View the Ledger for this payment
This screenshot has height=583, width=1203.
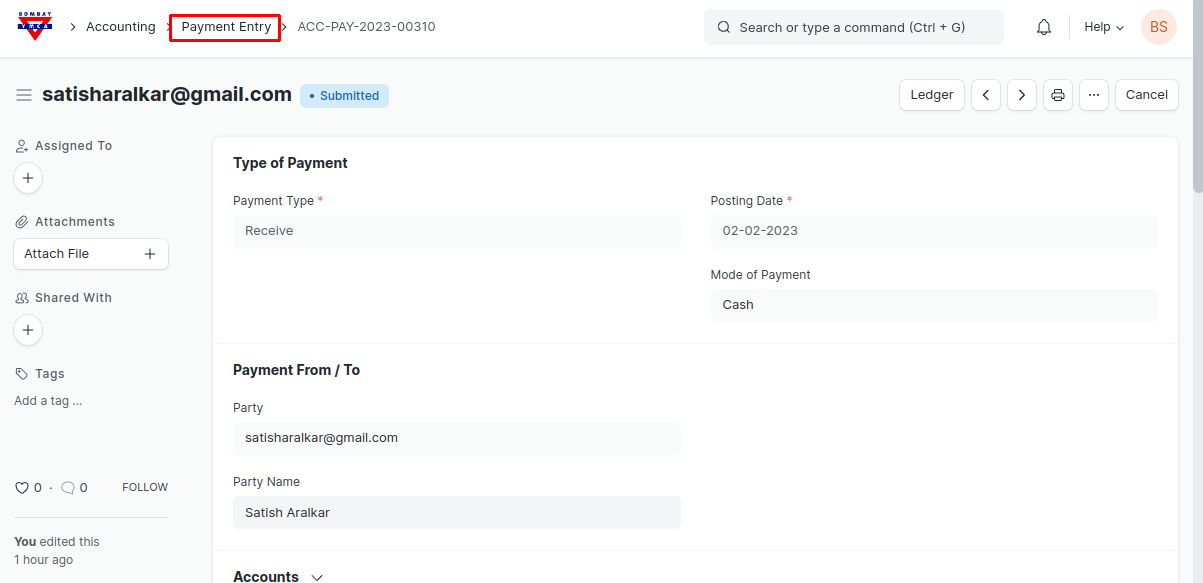click(x=931, y=95)
